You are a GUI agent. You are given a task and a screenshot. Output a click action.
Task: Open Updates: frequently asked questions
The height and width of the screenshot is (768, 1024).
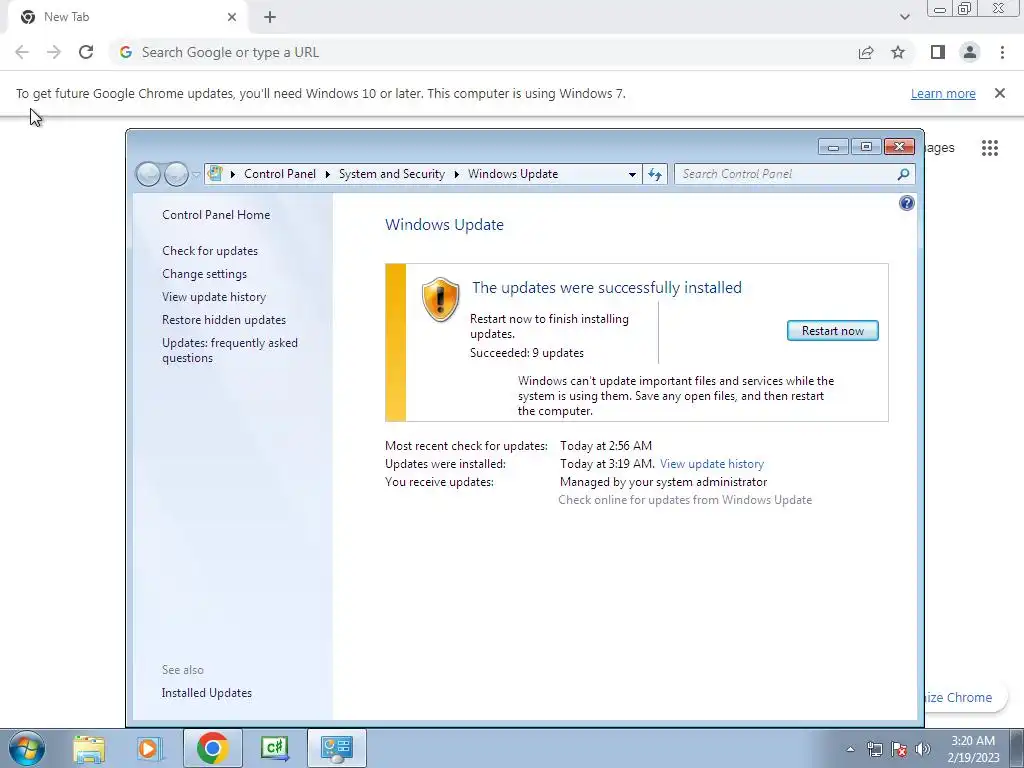[230, 350]
